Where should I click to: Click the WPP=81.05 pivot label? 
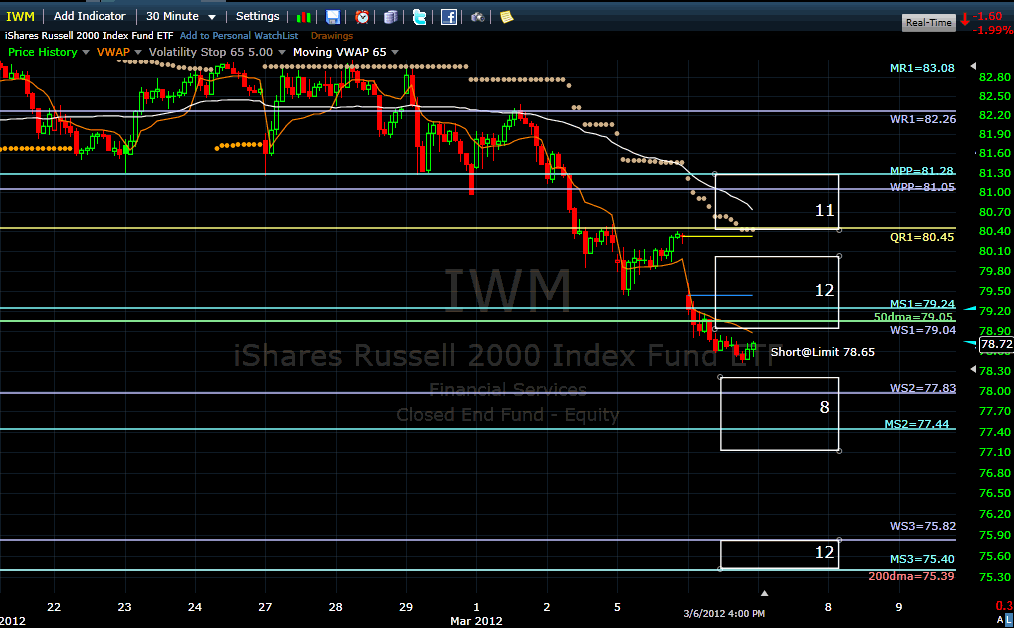tap(923, 188)
